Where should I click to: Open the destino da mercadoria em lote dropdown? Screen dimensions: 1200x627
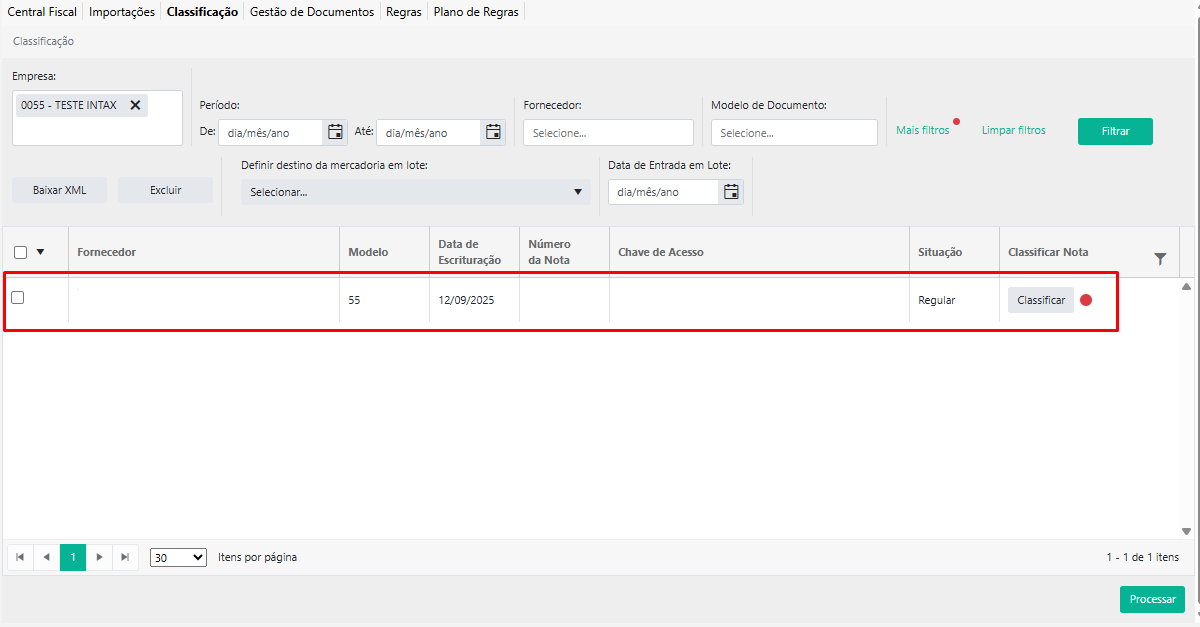pos(415,192)
